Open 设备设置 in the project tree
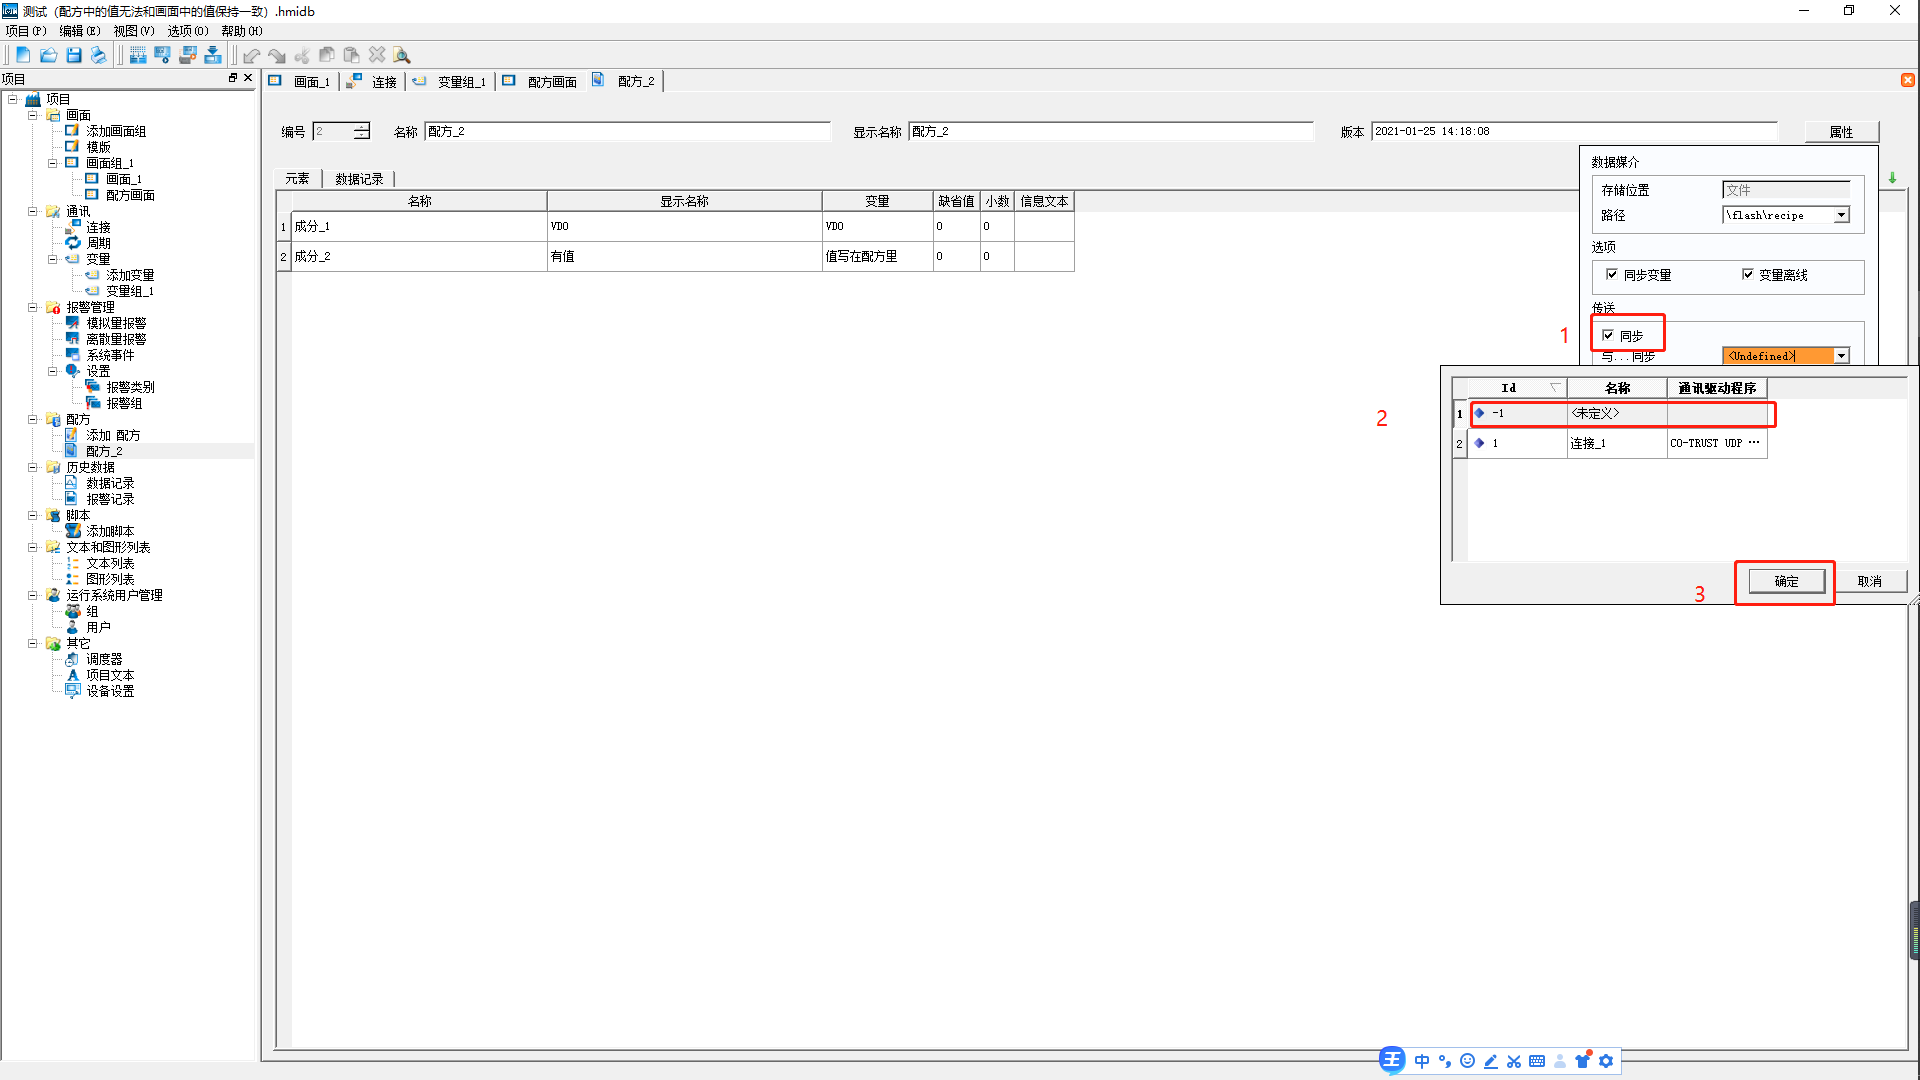Image resolution: width=1920 pixels, height=1080 pixels. coord(110,691)
